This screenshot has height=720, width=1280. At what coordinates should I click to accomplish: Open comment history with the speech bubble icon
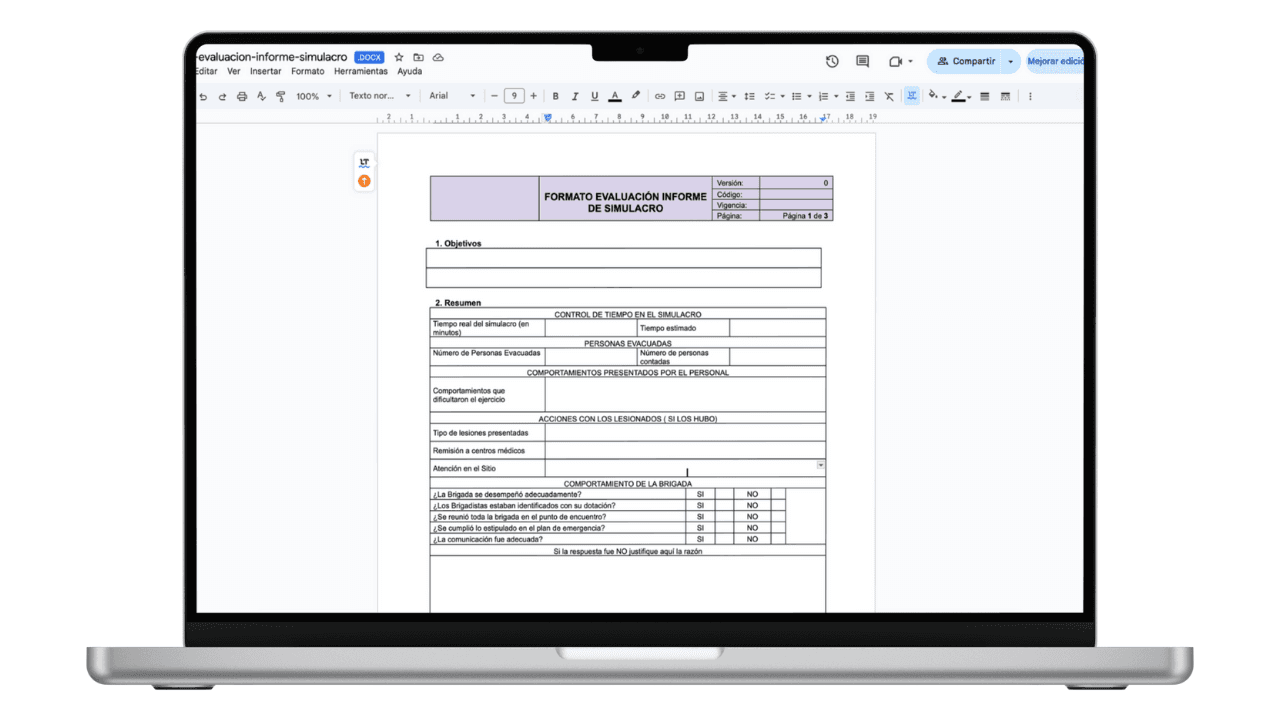[861, 61]
